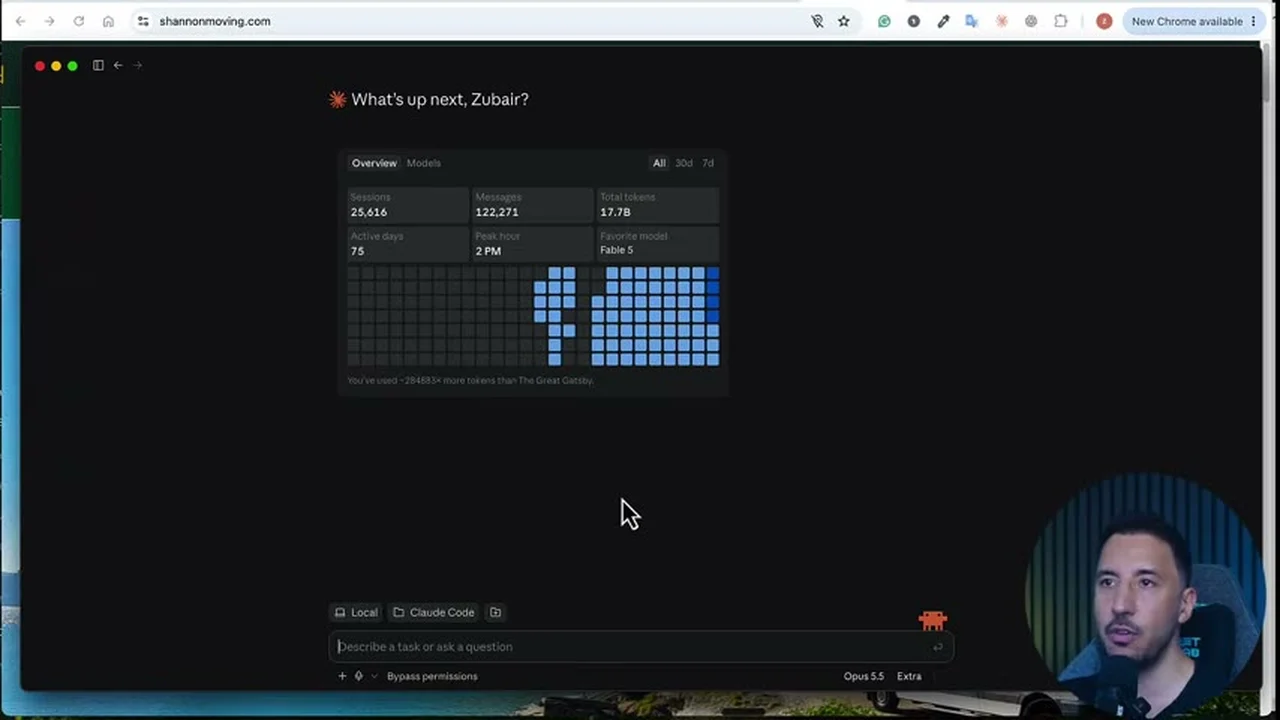
Task: Click the Active days 75 card
Action: click(x=407, y=243)
